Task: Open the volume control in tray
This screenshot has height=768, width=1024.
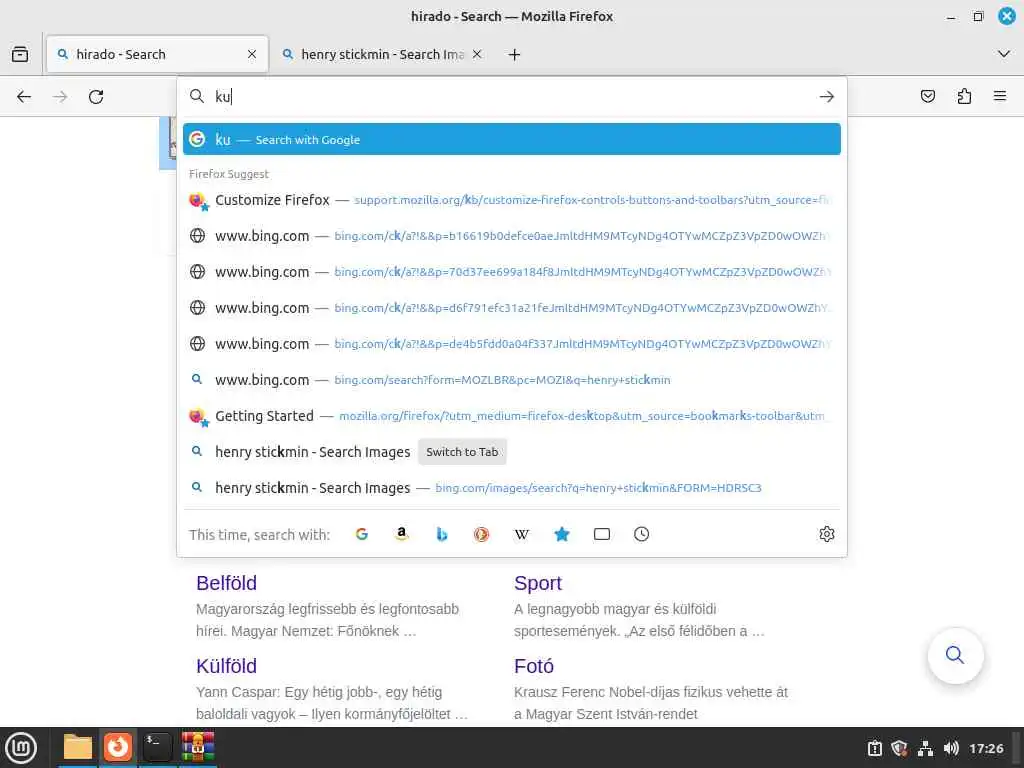Action: point(951,748)
